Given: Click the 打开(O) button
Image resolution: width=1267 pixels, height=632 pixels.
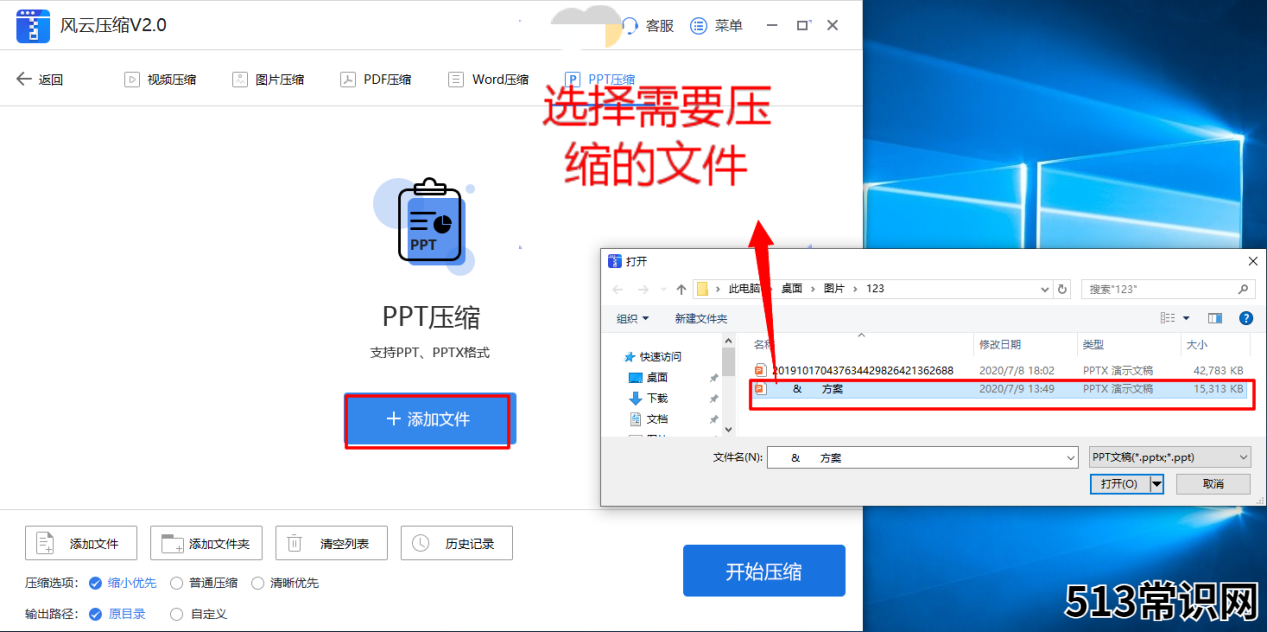Looking at the screenshot, I should (x=1119, y=484).
